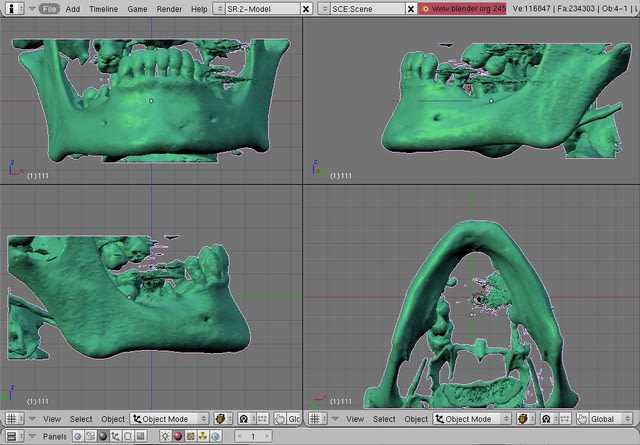640x445 pixels.
Task: Click the current frame number field showing 1
Action: click(x=253, y=436)
